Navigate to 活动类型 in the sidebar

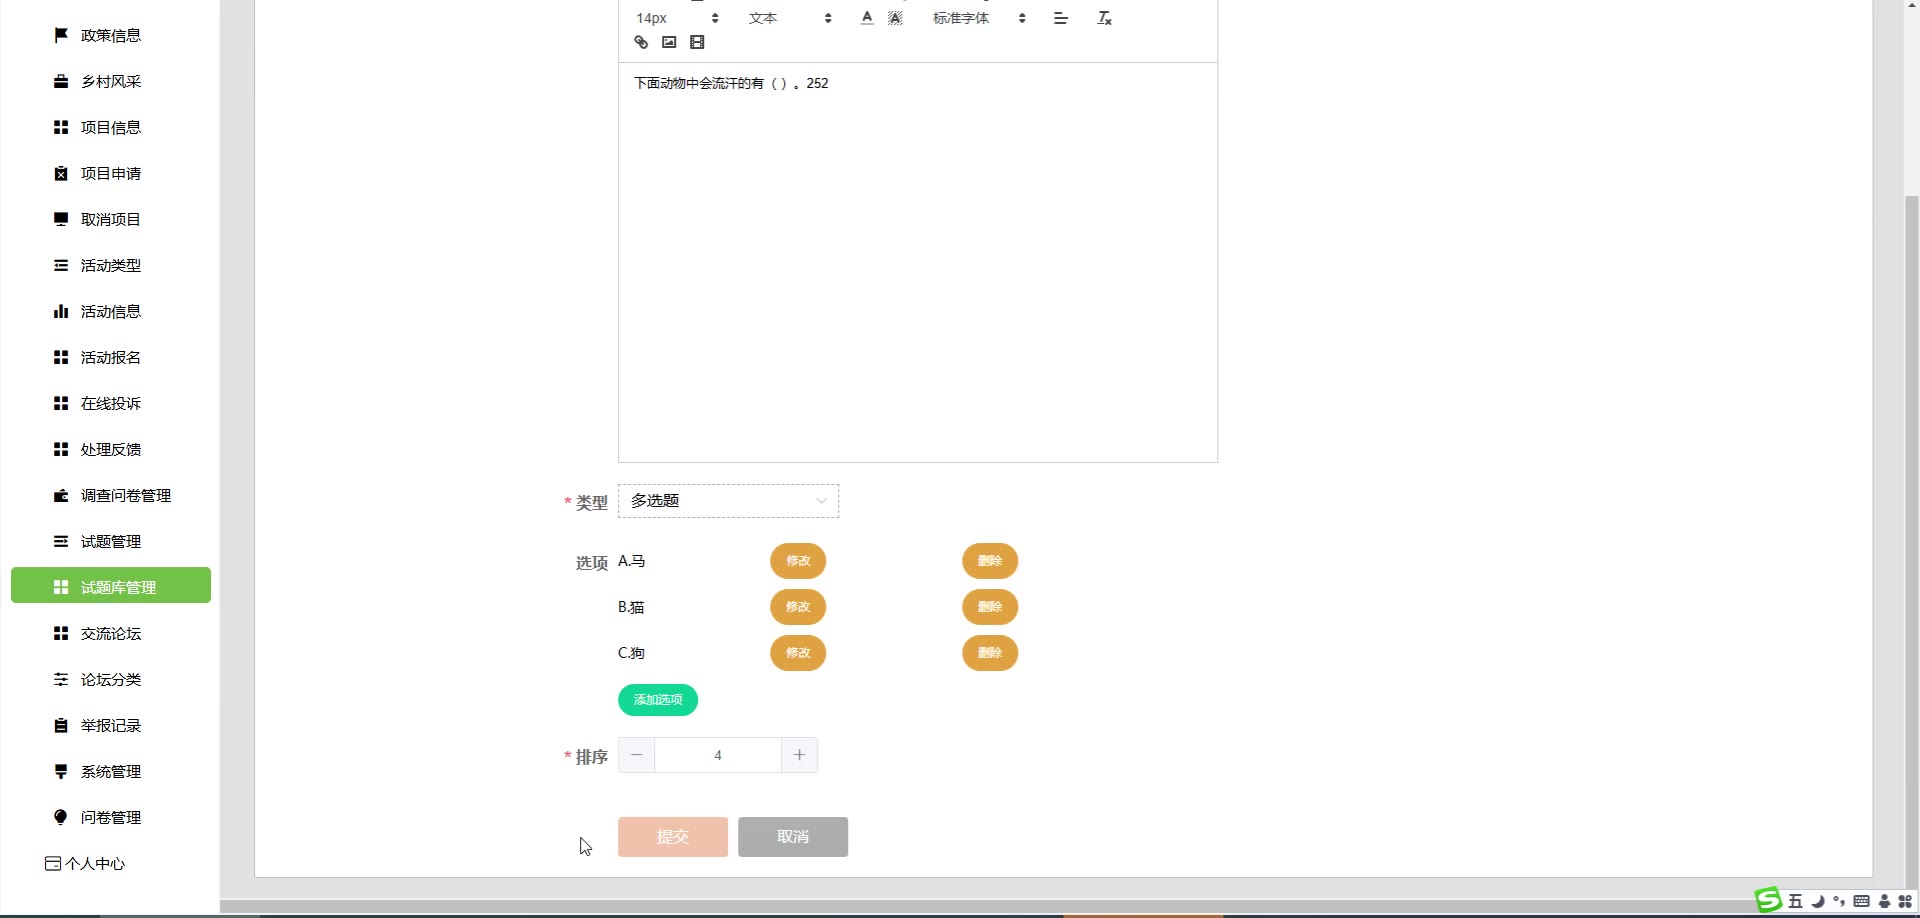(x=111, y=265)
